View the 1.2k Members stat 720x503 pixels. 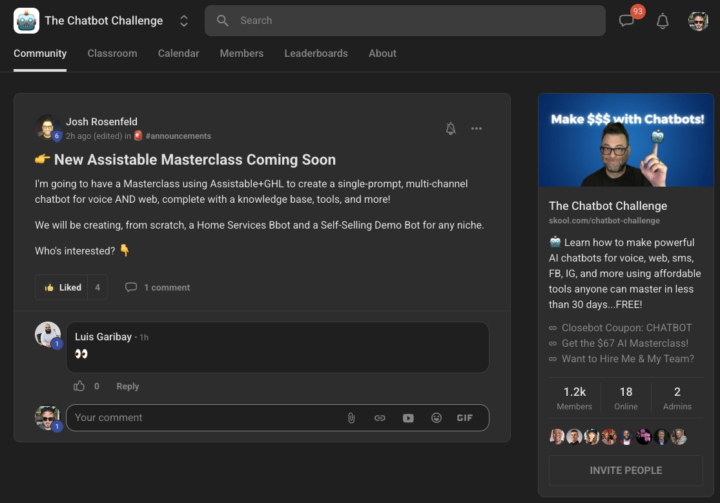[574, 398]
